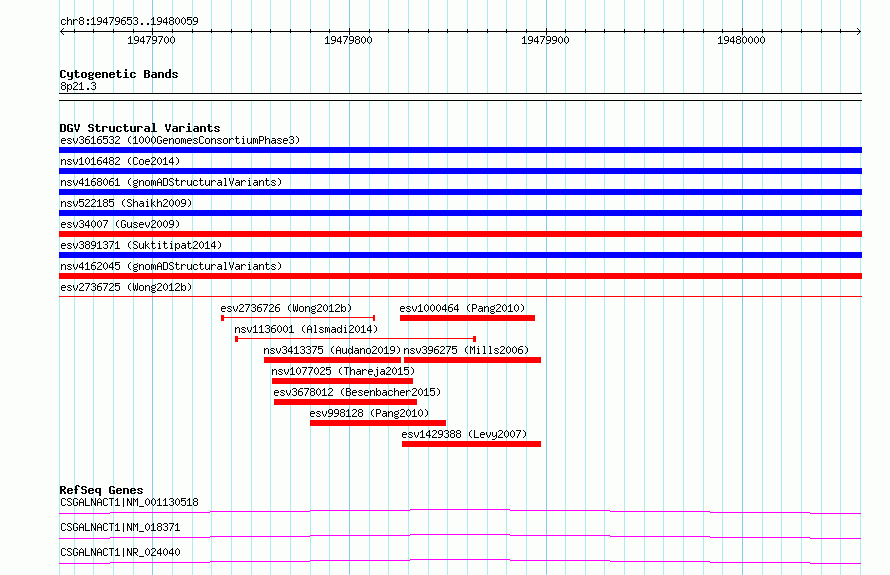
Task: Open the CSGALNACT1|NM_018371 transcript label
Action: [x=120, y=527]
